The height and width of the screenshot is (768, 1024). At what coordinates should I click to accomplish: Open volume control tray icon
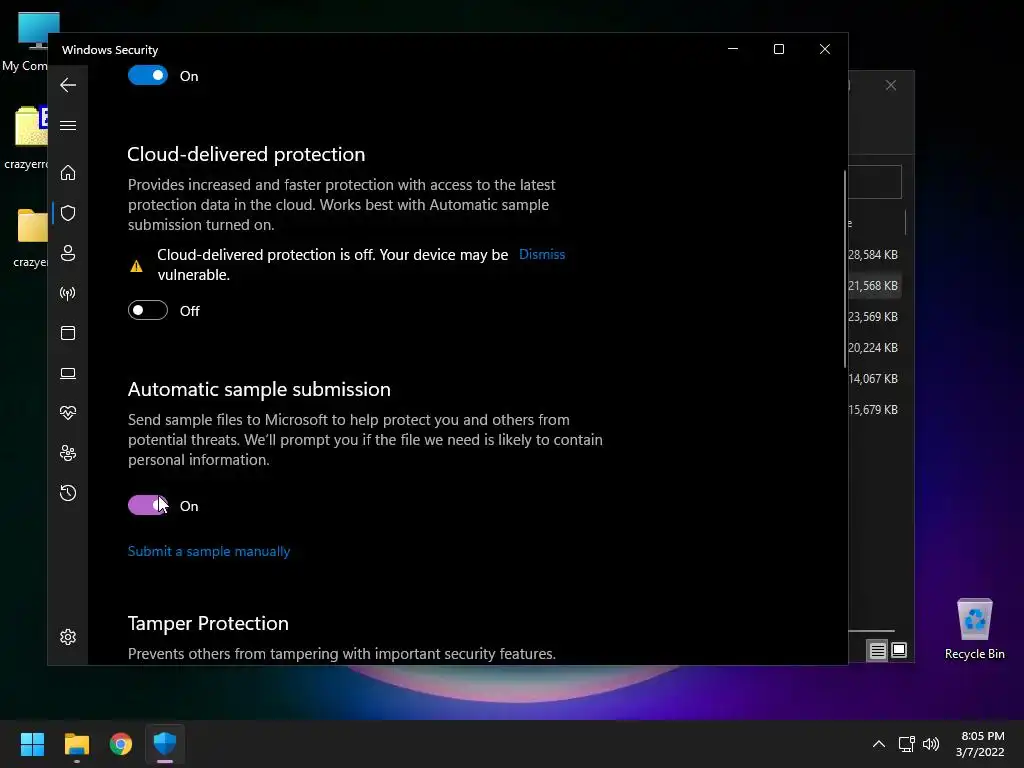(x=931, y=744)
